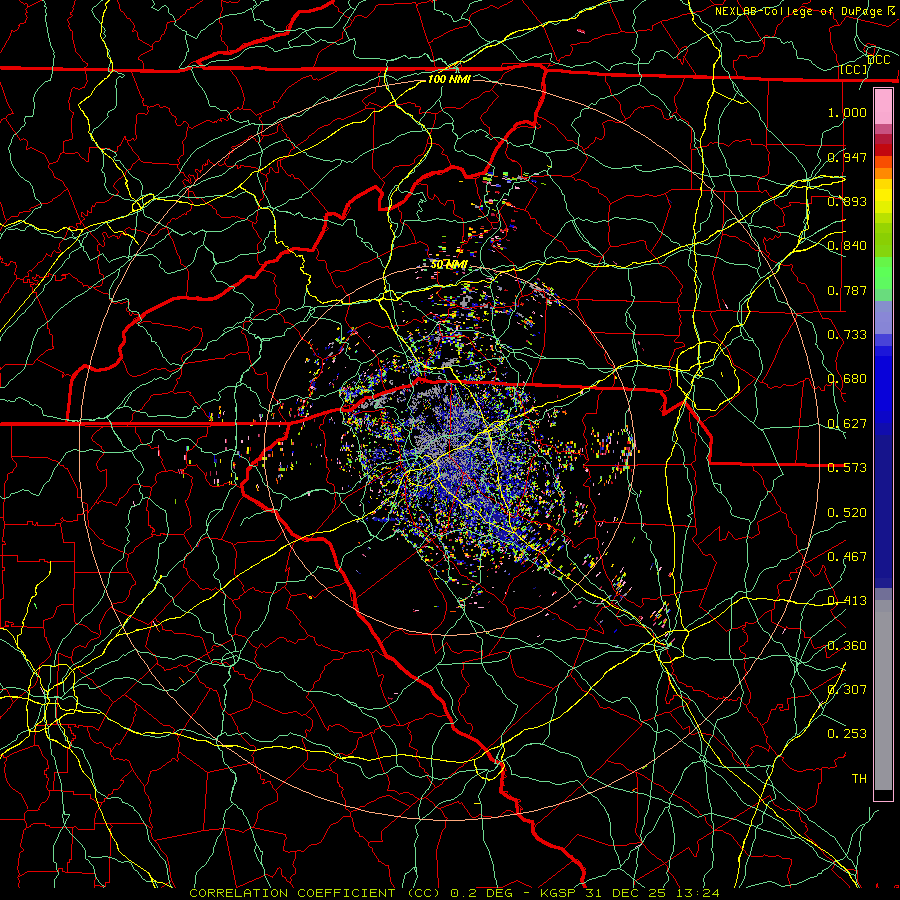This screenshot has width=900, height=900.
Task: Click the 100 NMI range ring label
Action: coord(449,79)
